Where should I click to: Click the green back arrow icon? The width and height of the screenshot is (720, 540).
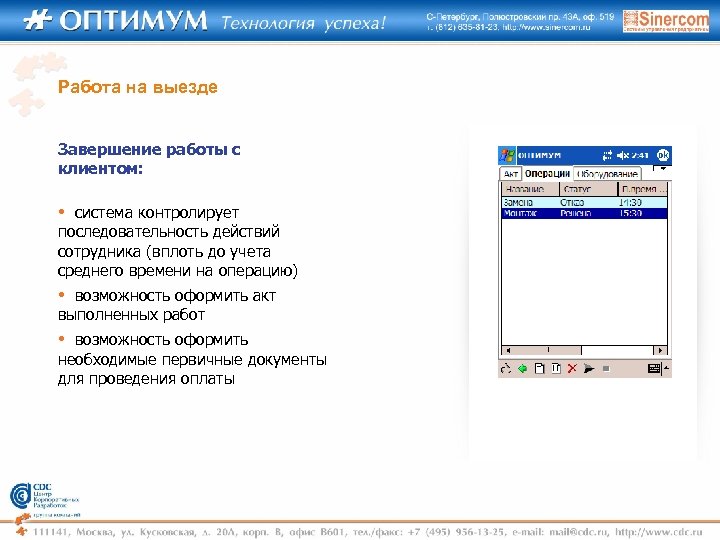(x=522, y=368)
